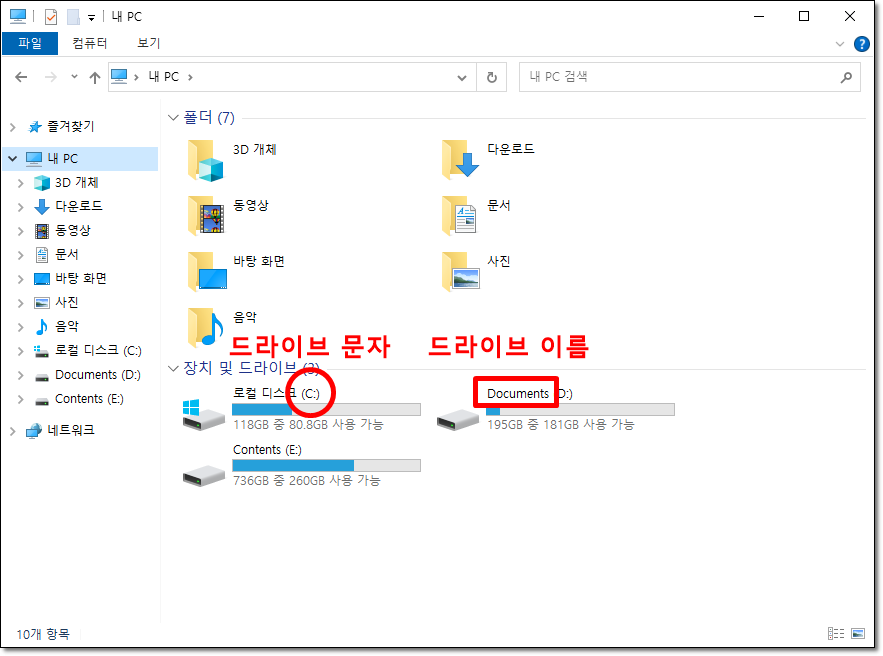Viewport: 883px width, 656px height.
Task: Open the quick access toolbar customize dropdown
Action: pos(91,18)
